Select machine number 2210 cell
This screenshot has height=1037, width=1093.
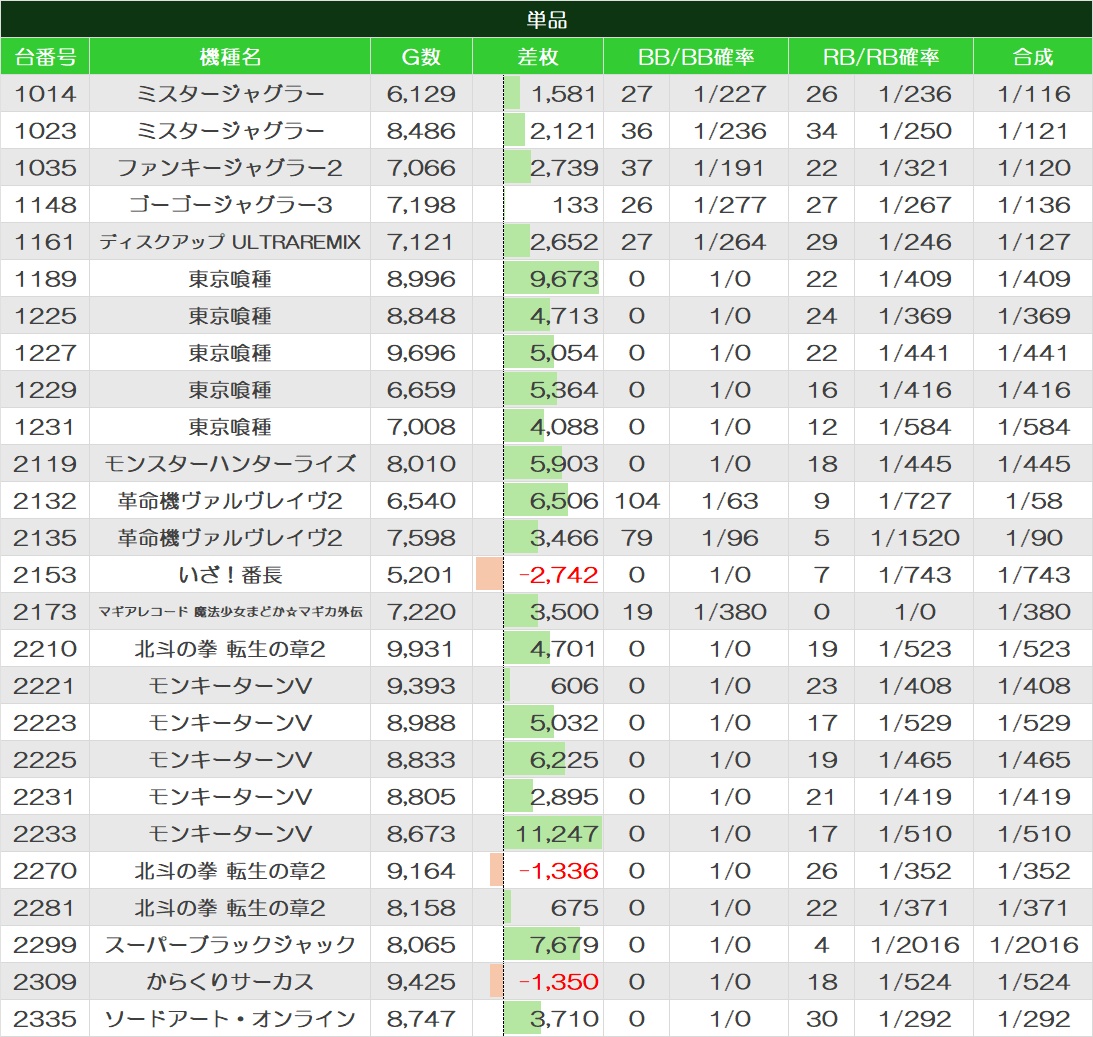45,649
